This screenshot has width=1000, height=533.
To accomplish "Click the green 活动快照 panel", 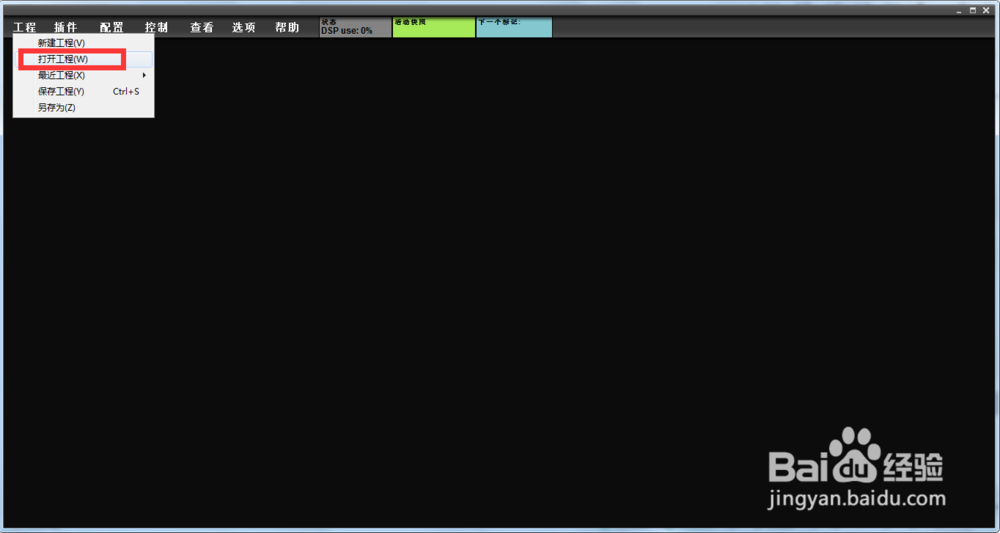I will (434, 27).
